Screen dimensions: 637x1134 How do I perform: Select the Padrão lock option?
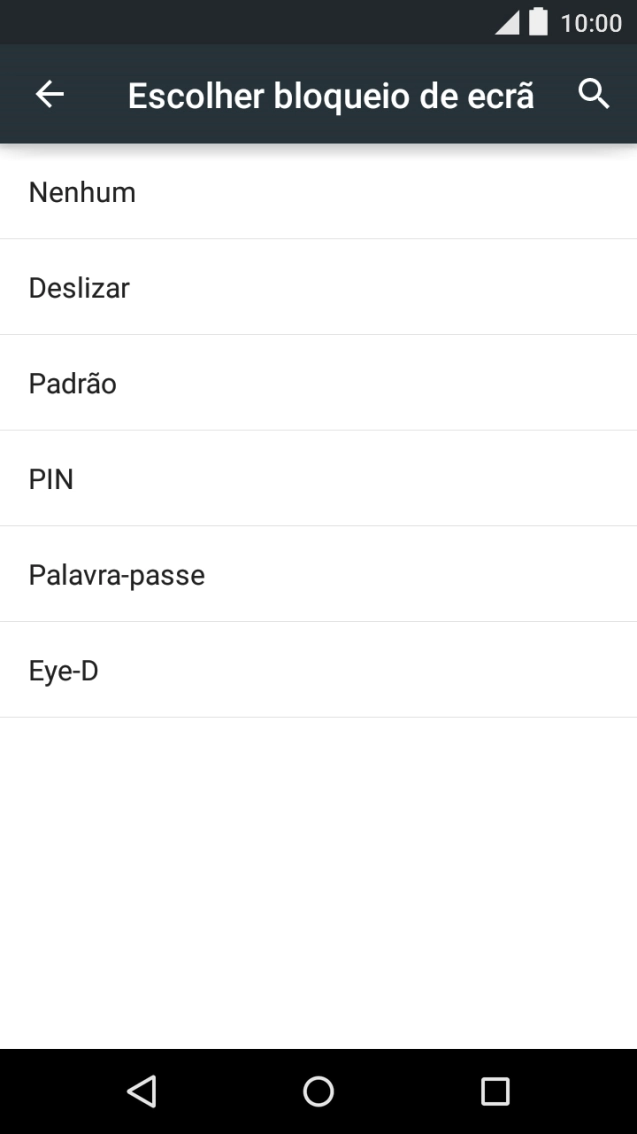(318, 383)
